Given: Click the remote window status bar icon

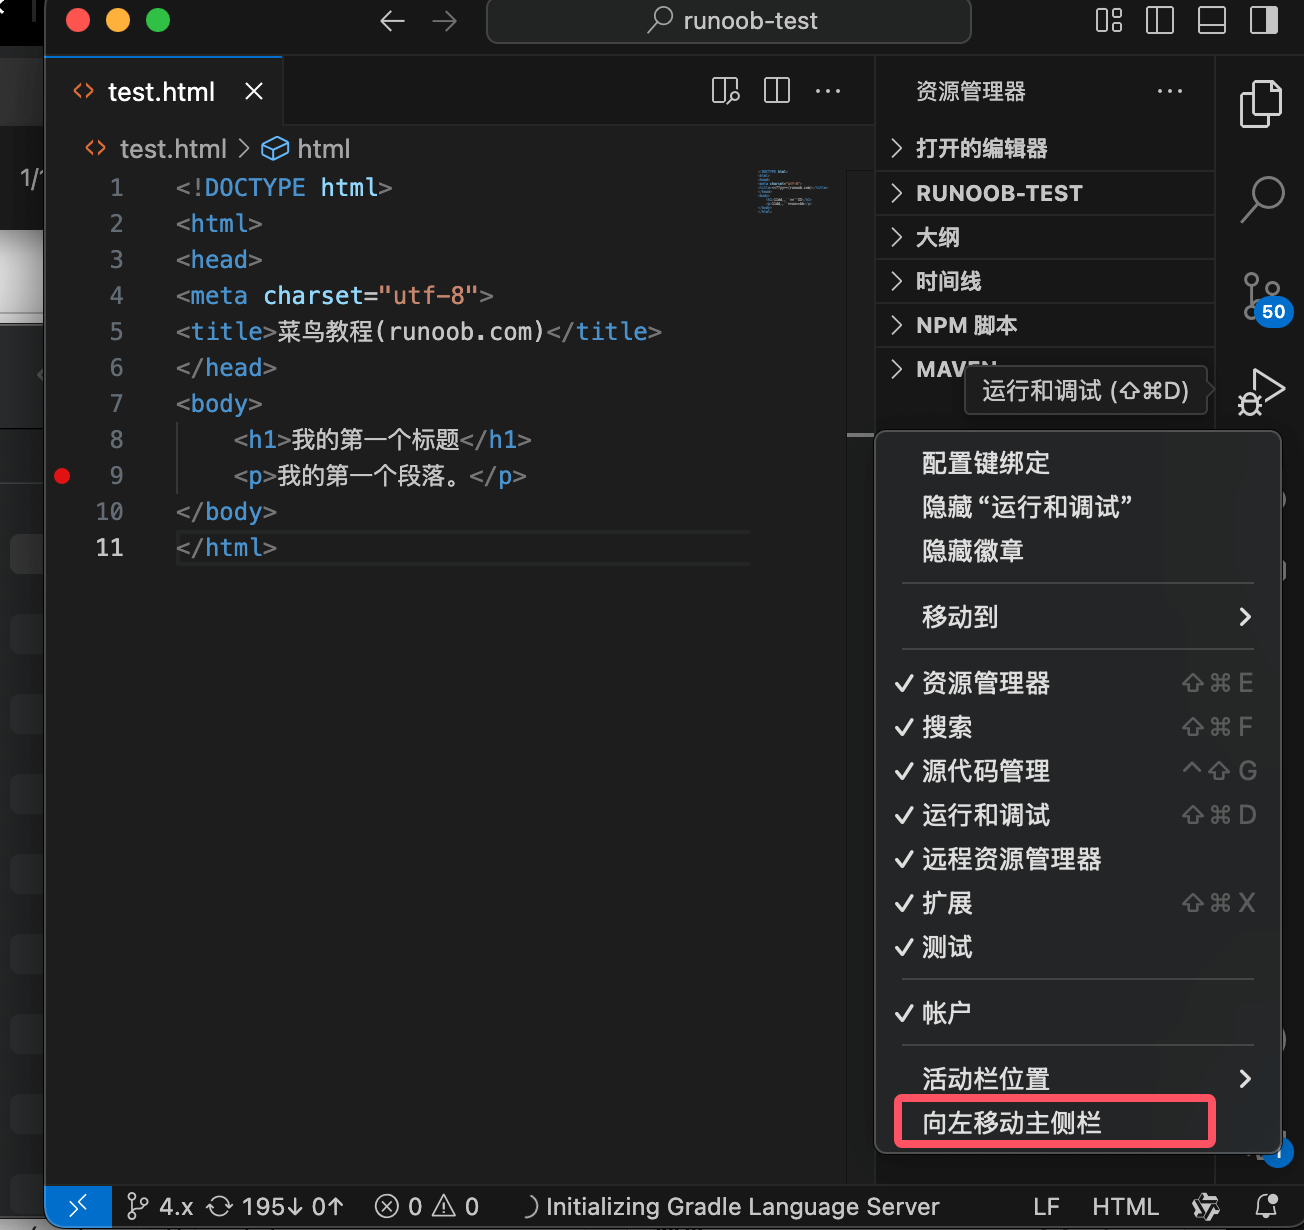Looking at the screenshot, I should (78, 1206).
